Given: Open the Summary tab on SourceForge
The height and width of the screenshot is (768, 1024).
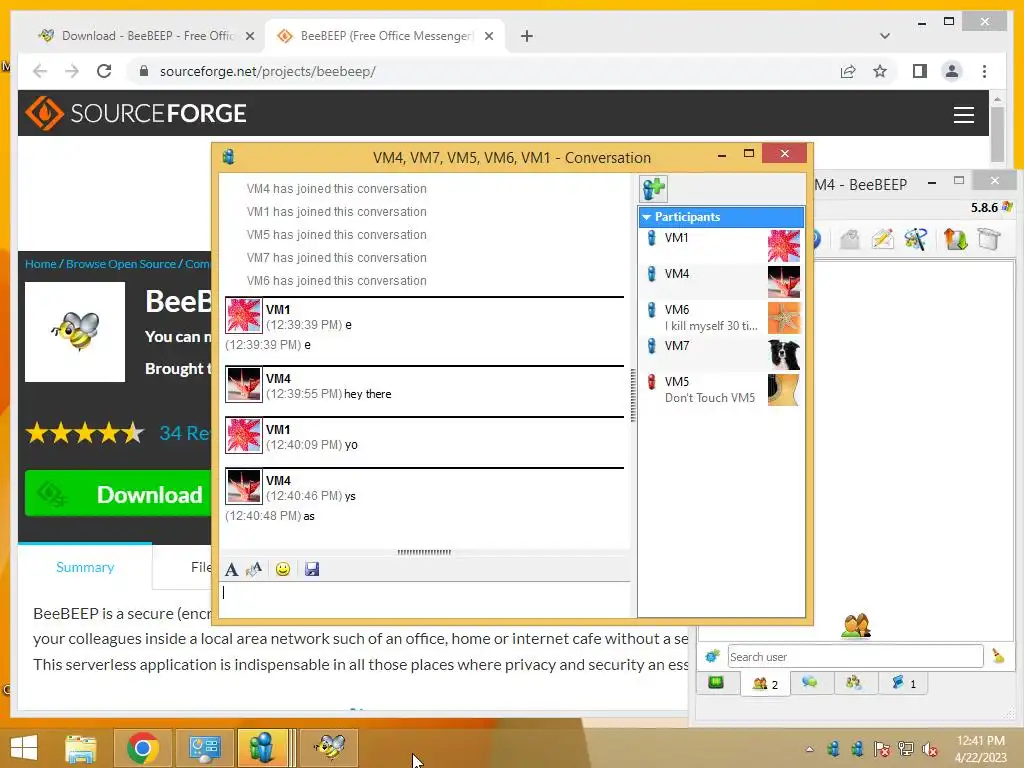Looking at the screenshot, I should tap(85, 568).
